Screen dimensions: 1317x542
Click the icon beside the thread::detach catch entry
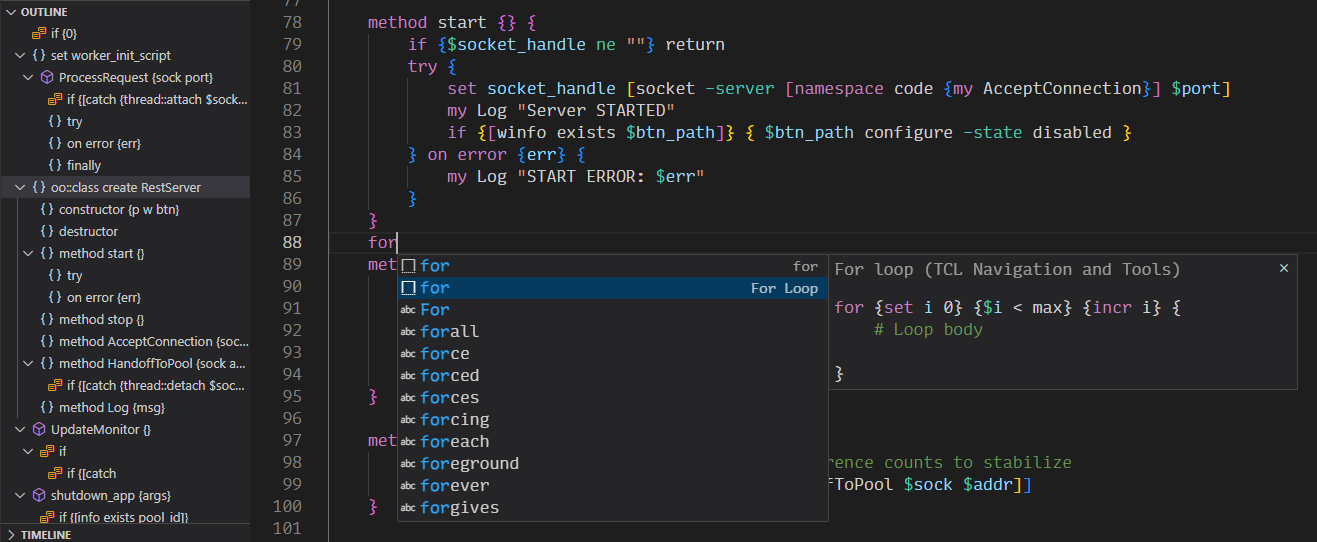[x=55, y=385]
